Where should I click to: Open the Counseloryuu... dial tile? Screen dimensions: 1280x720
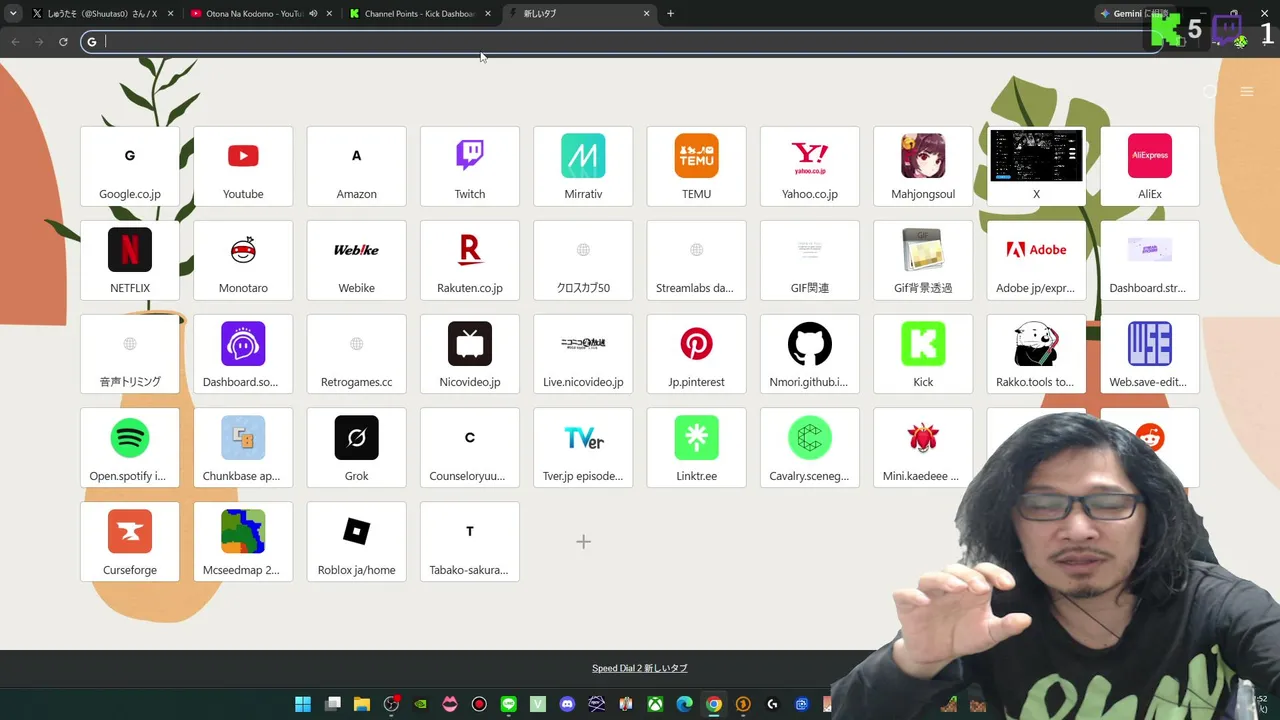pos(470,448)
